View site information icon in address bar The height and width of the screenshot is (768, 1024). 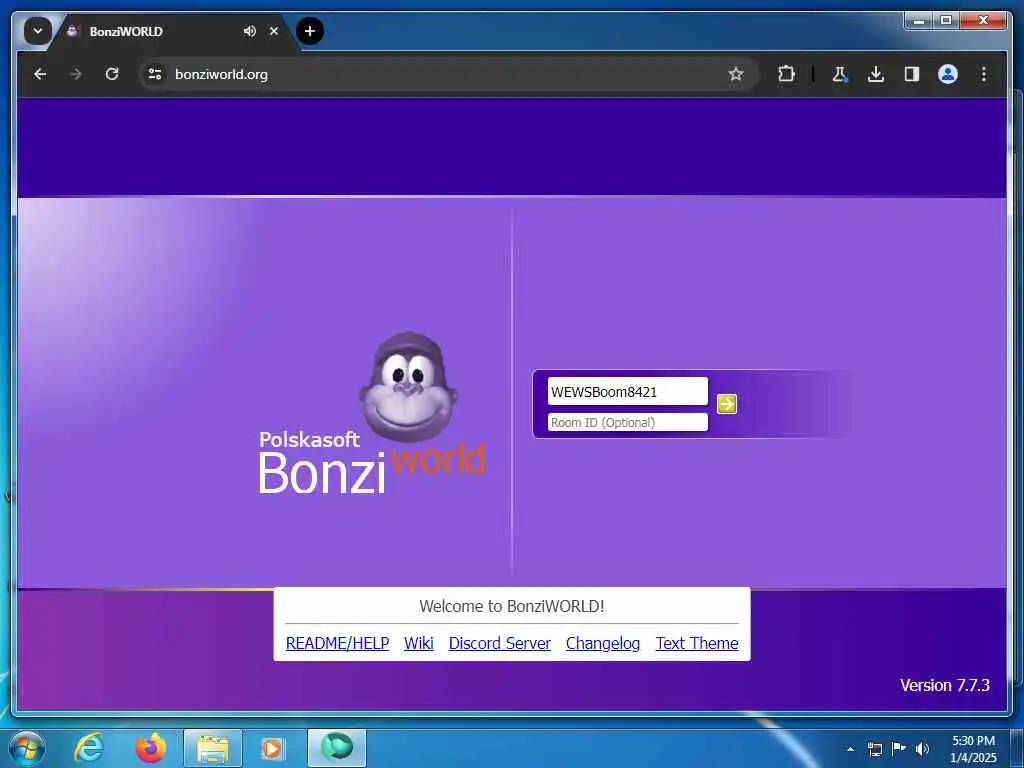(x=155, y=74)
